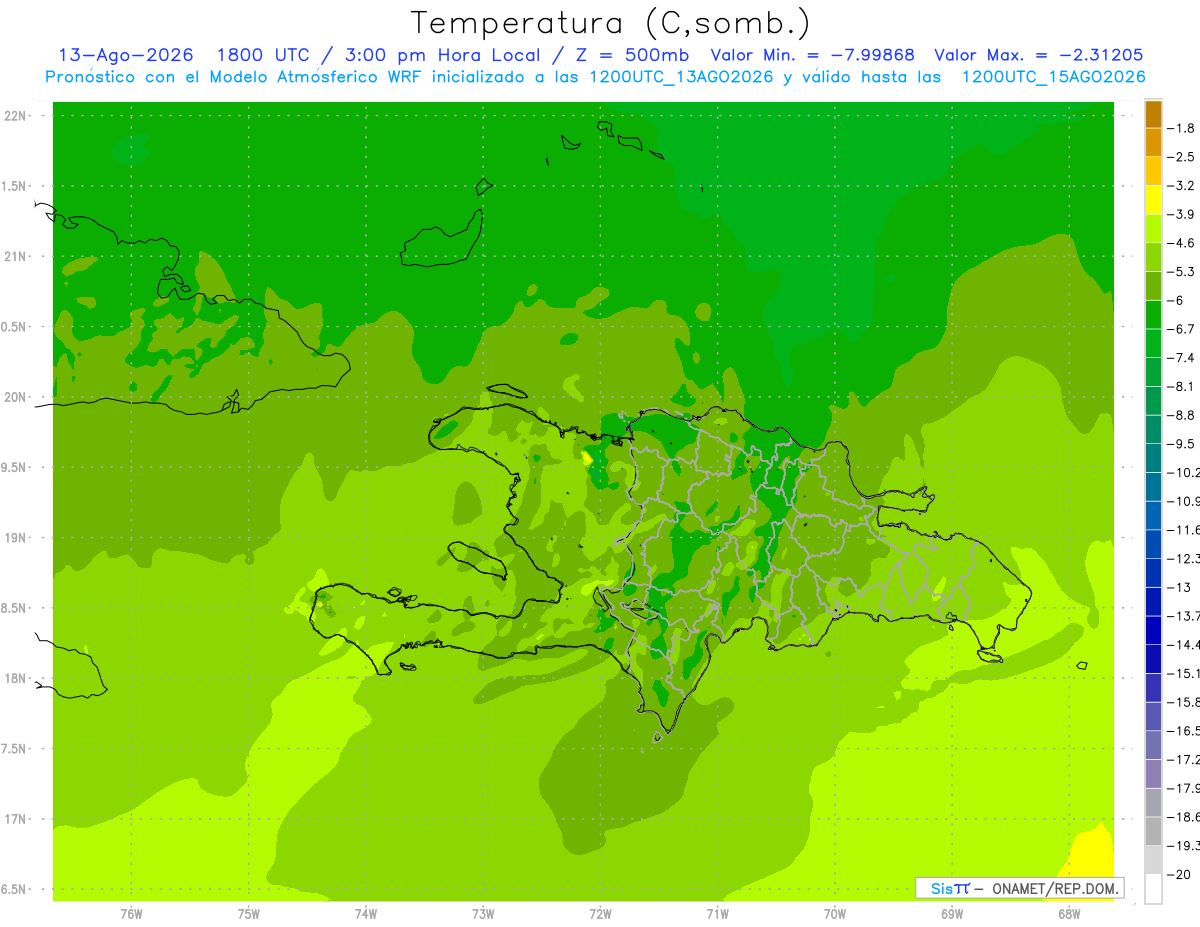Select the date text "13-Ago-2026"
Viewport: 1200px width, 927px height.
tap(126, 55)
